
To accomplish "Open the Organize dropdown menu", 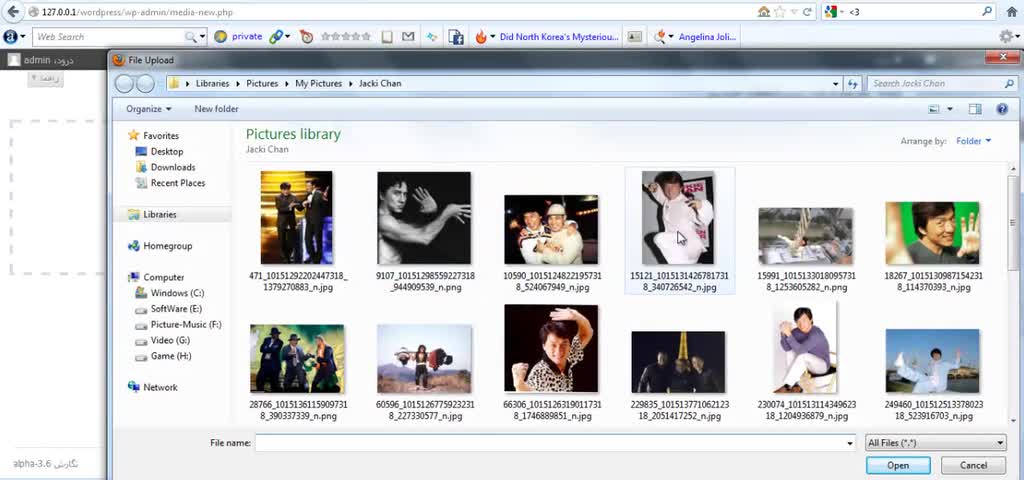I will click(x=149, y=109).
